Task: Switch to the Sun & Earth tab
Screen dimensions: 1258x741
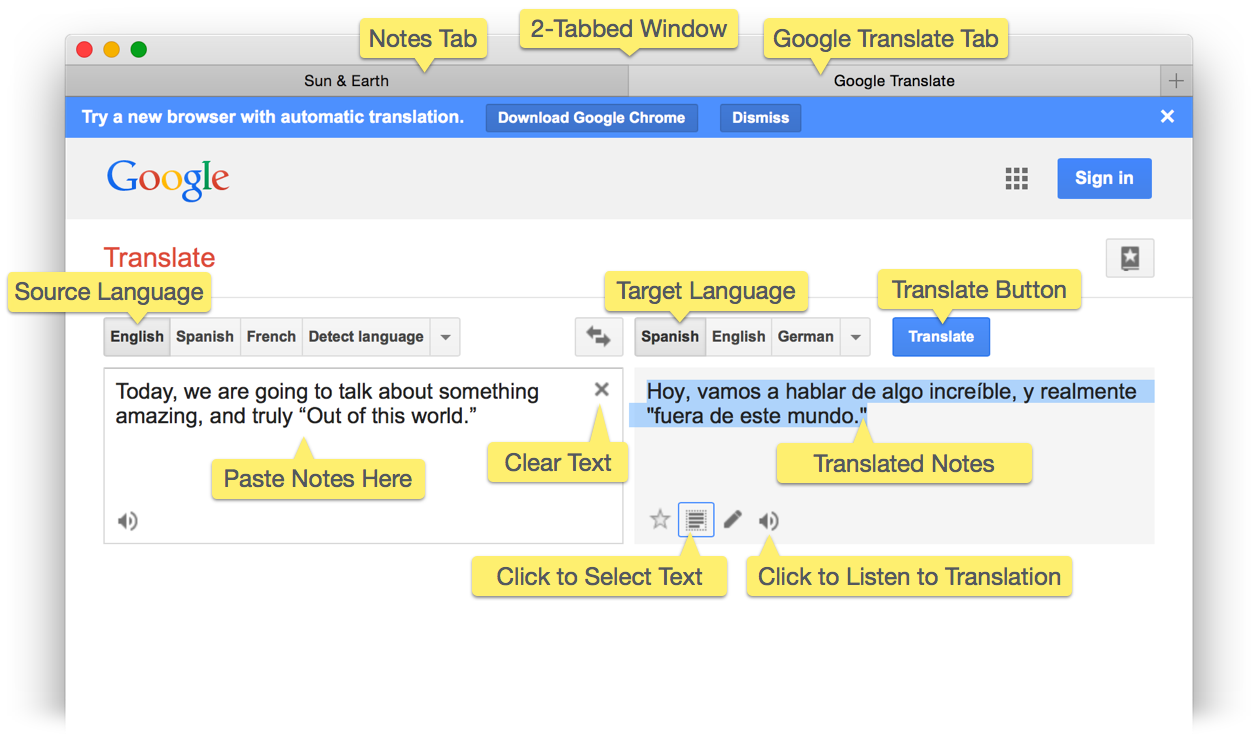Action: coord(347,81)
